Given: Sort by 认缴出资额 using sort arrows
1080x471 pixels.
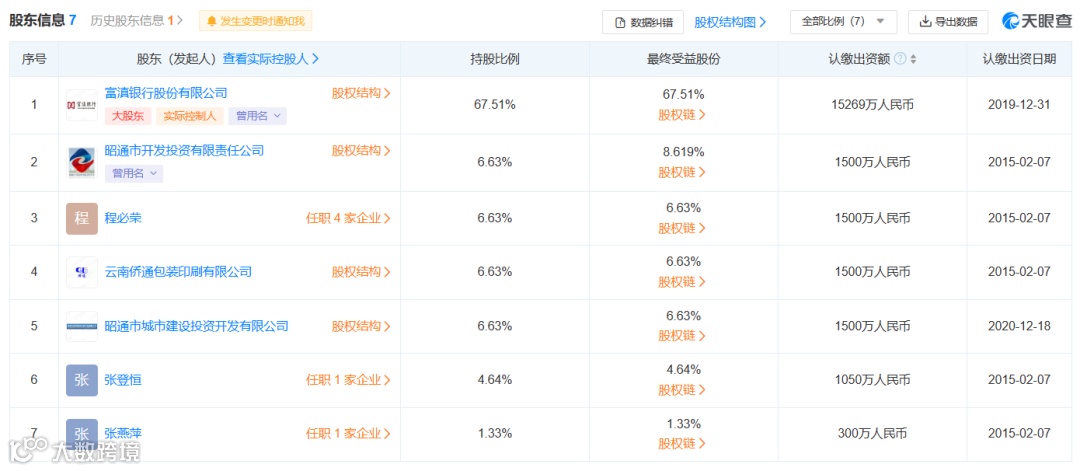Looking at the screenshot, I should 913,59.
